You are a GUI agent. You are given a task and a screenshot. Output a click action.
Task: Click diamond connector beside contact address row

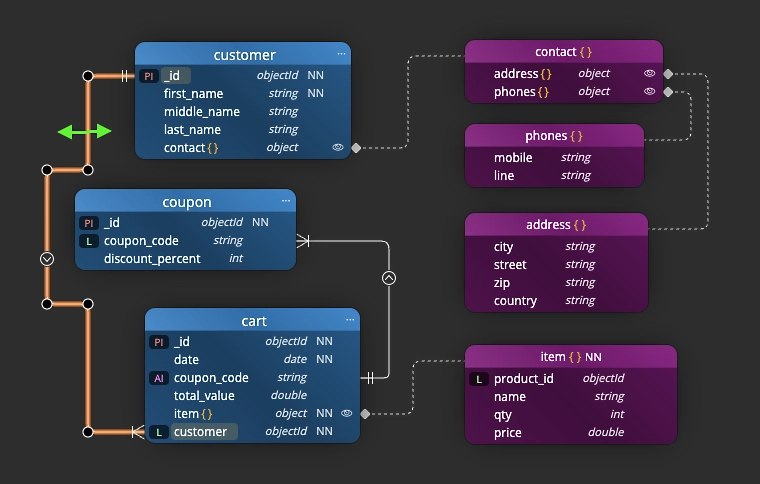[668, 74]
